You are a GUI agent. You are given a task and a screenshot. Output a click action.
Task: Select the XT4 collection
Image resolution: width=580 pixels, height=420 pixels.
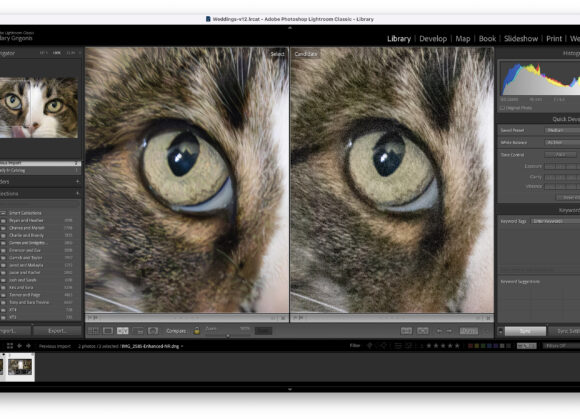(13, 310)
